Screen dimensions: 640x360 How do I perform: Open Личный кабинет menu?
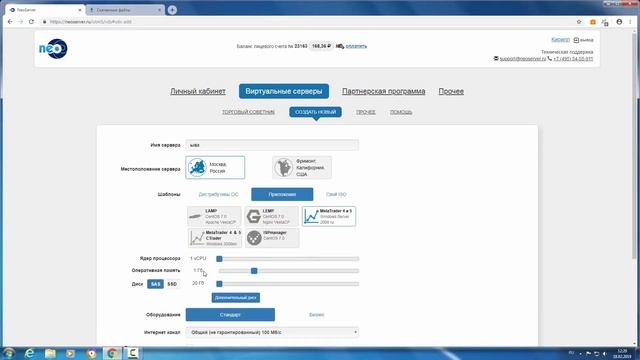click(x=198, y=91)
